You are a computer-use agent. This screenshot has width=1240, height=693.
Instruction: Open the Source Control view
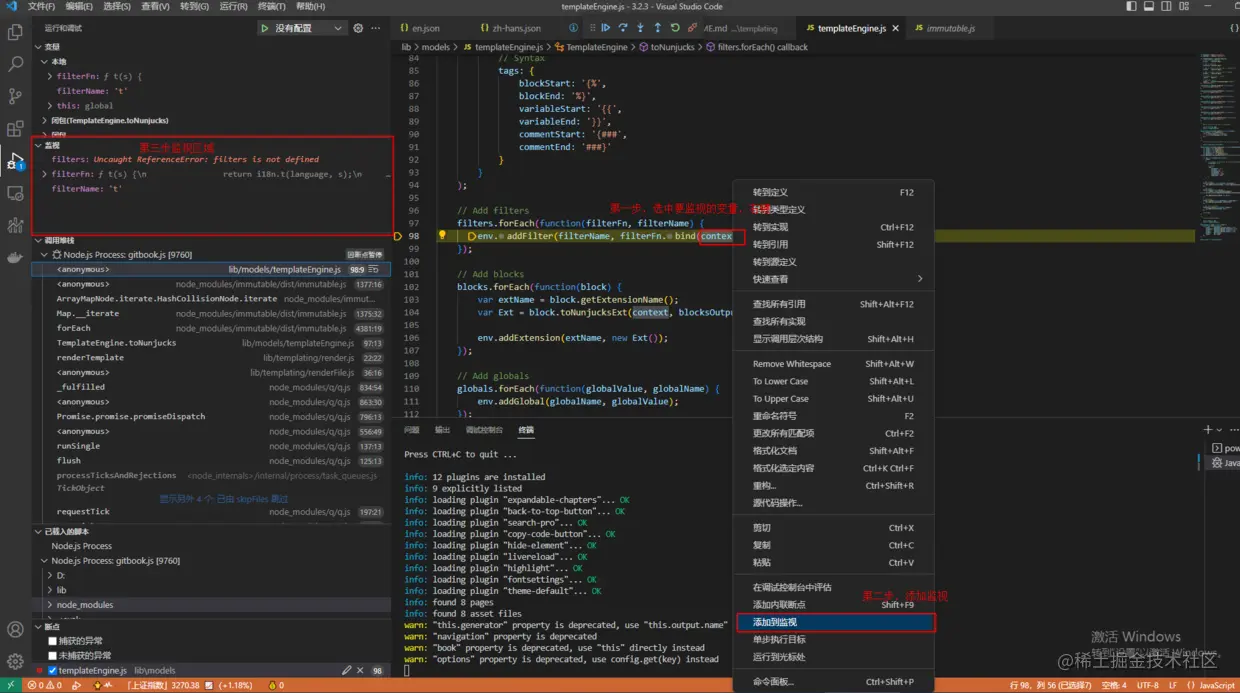(15, 96)
